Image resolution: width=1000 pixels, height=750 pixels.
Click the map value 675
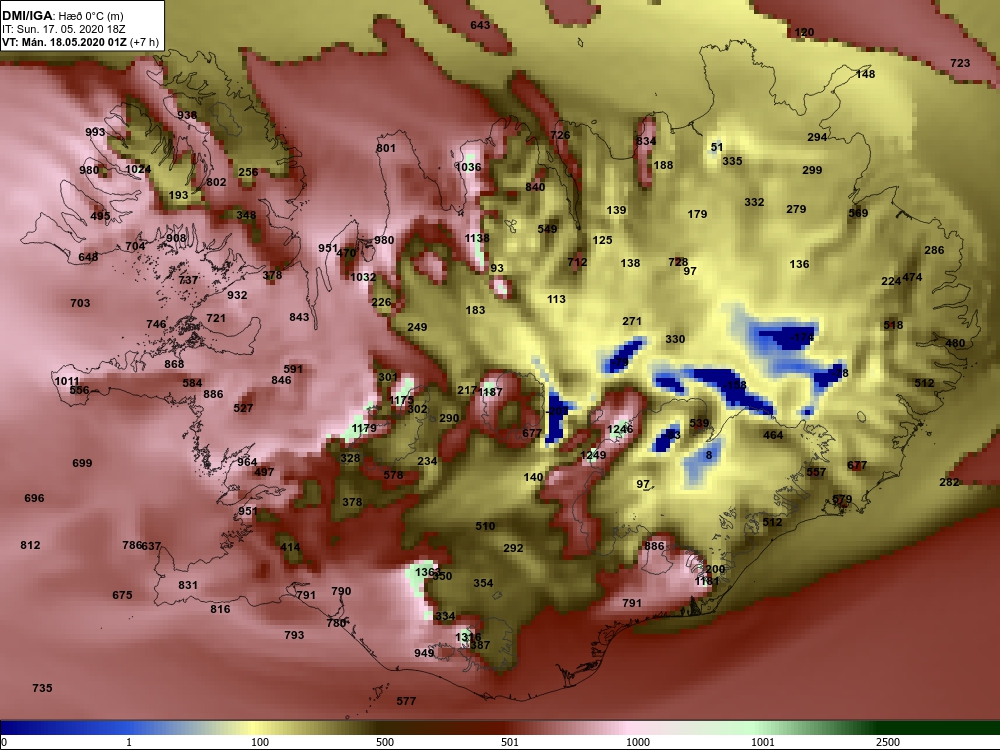(x=122, y=595)
